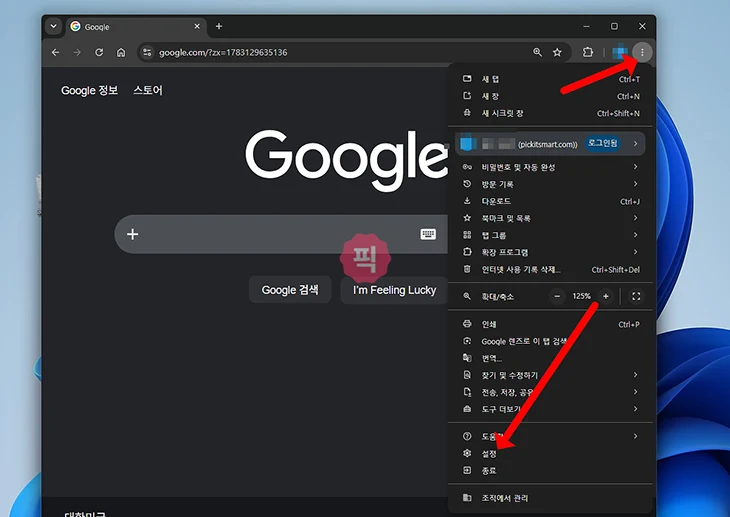Viewport: 730px width, 517px height.
Task: Click the 종료 exit icon
Action: tap(467, 470)
